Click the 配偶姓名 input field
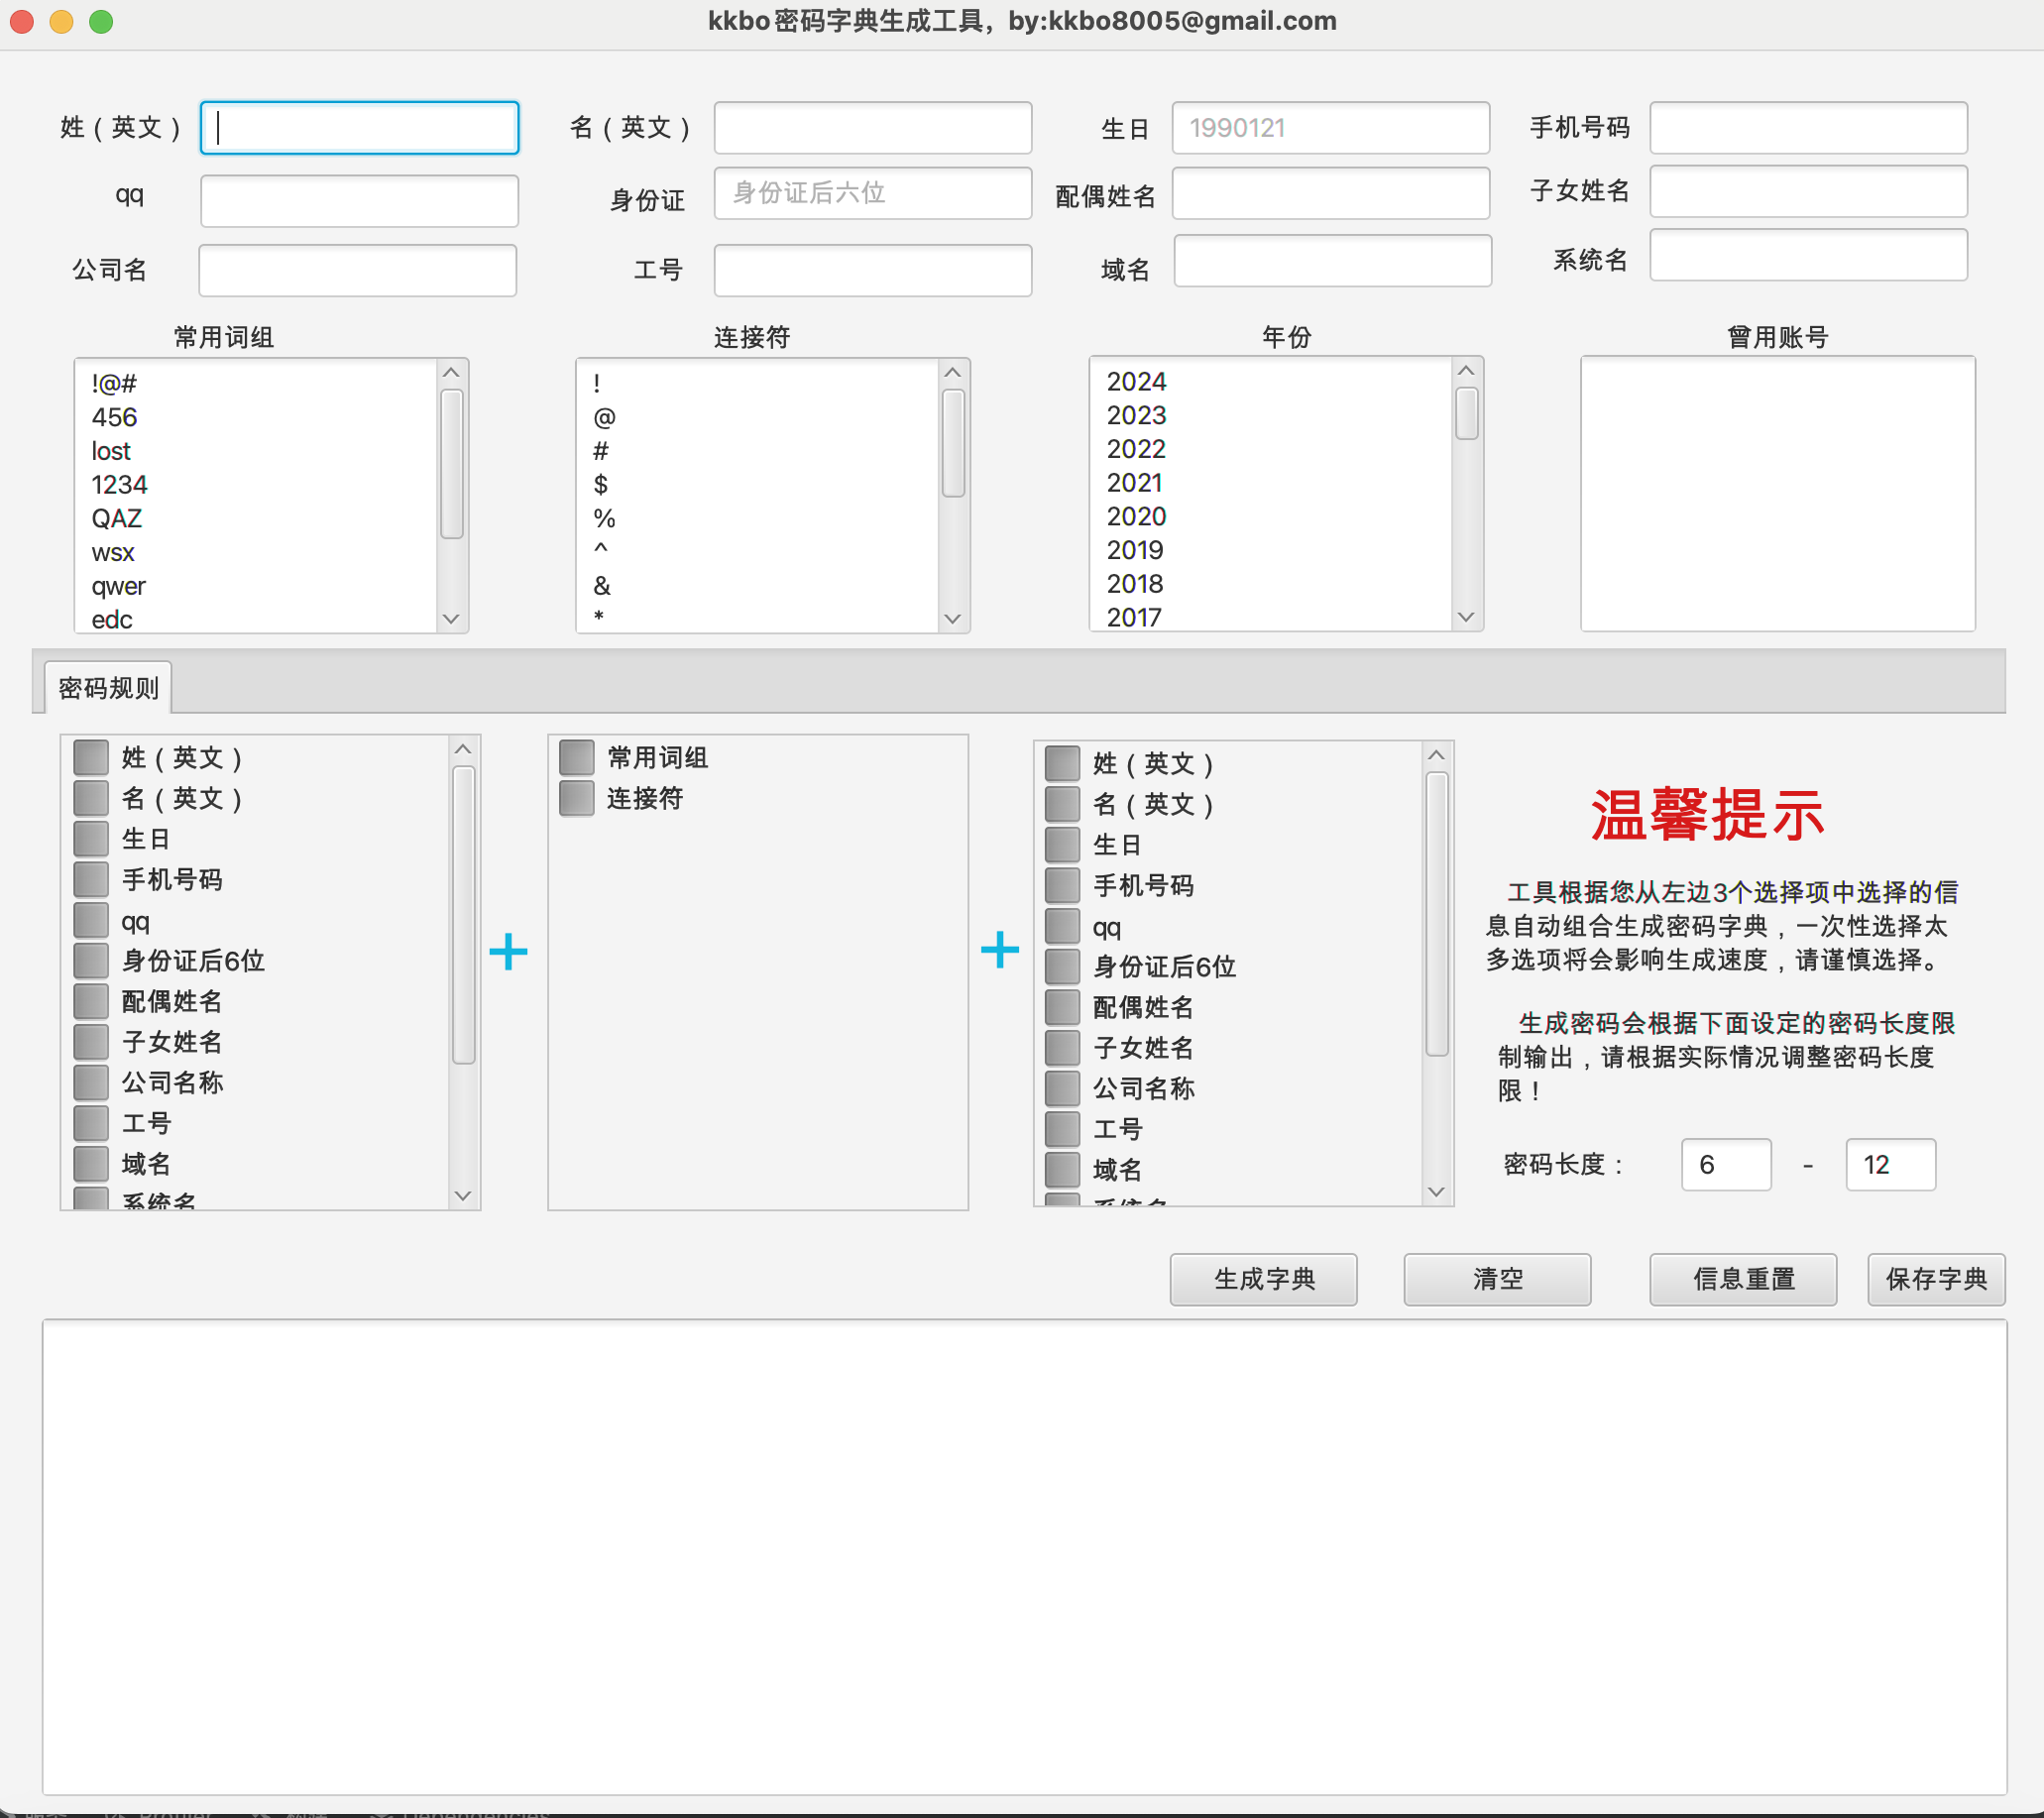The image size is (2044, 1818). click(x=1330, y=193)
